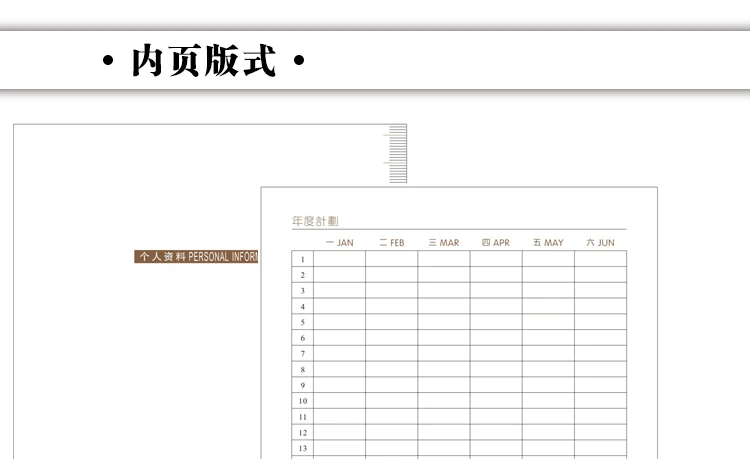Image resolution: width=750 pixels, height=459 pixels.
Task: Click the 四 APR column header
Action: [496, 242]
